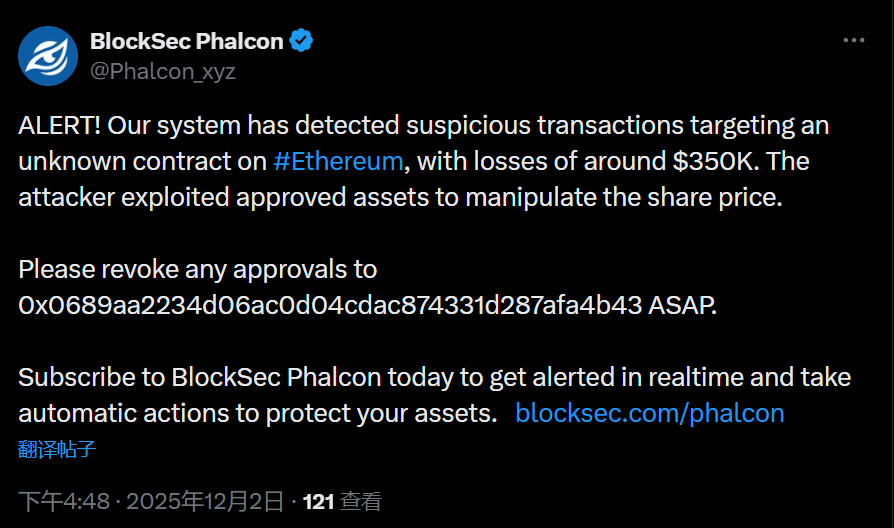
Task: Open the @Phalcon_xyz handle link
Action: click(163, 71)
